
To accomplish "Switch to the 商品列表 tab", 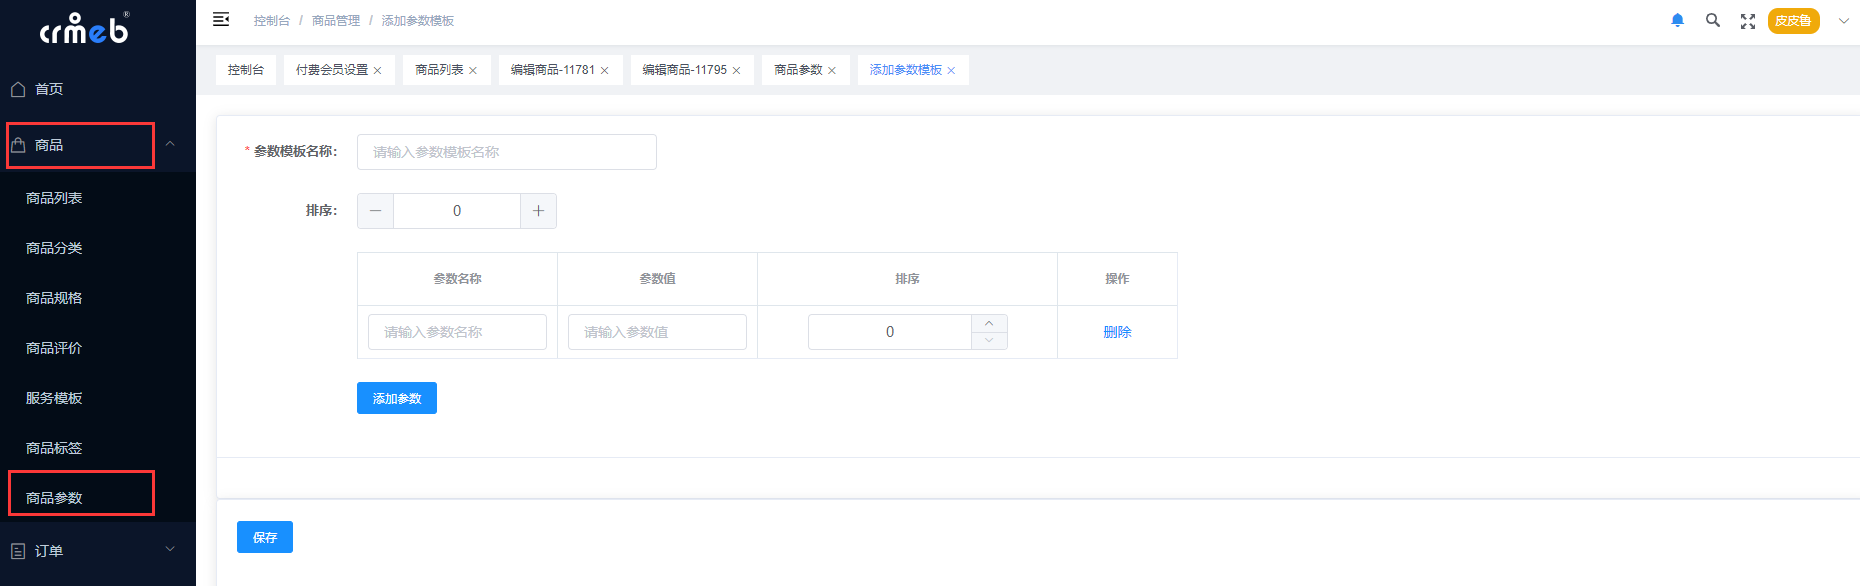I will pyautogui.click(x=439, y=70).
